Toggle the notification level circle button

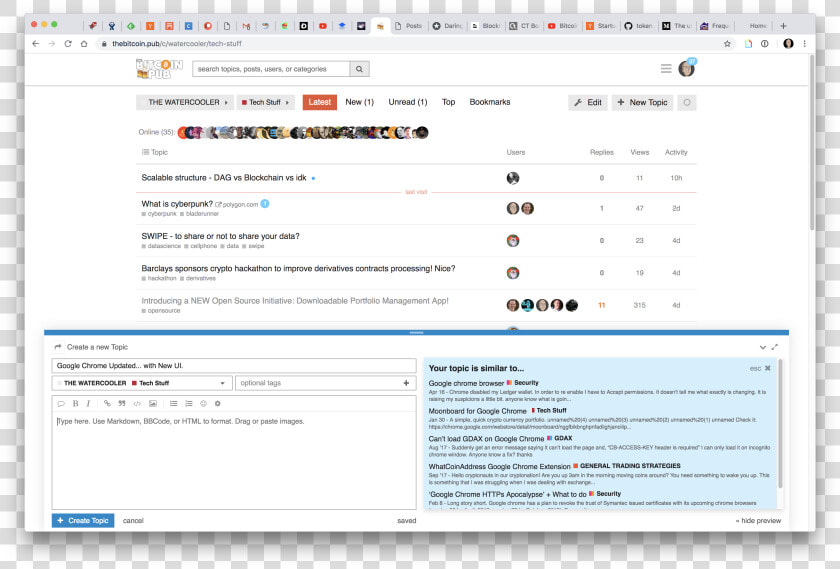[x=687, y=102]
